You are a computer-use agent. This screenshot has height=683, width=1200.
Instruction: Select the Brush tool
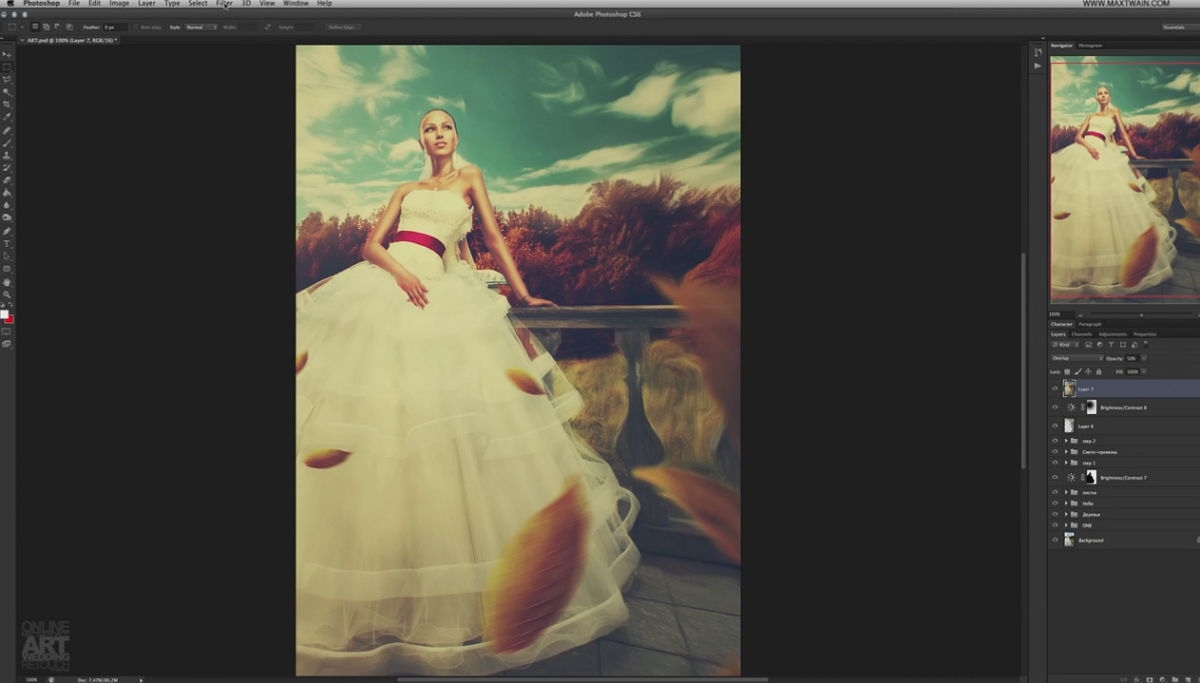point(7,141)
